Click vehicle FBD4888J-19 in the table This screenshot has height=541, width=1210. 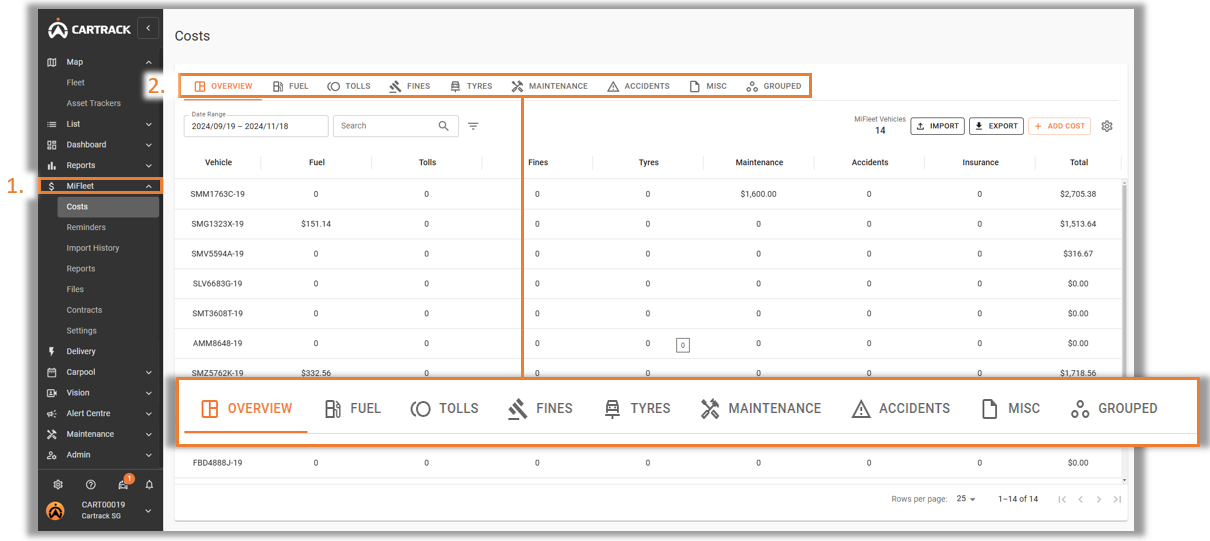[x=218, y=463]
